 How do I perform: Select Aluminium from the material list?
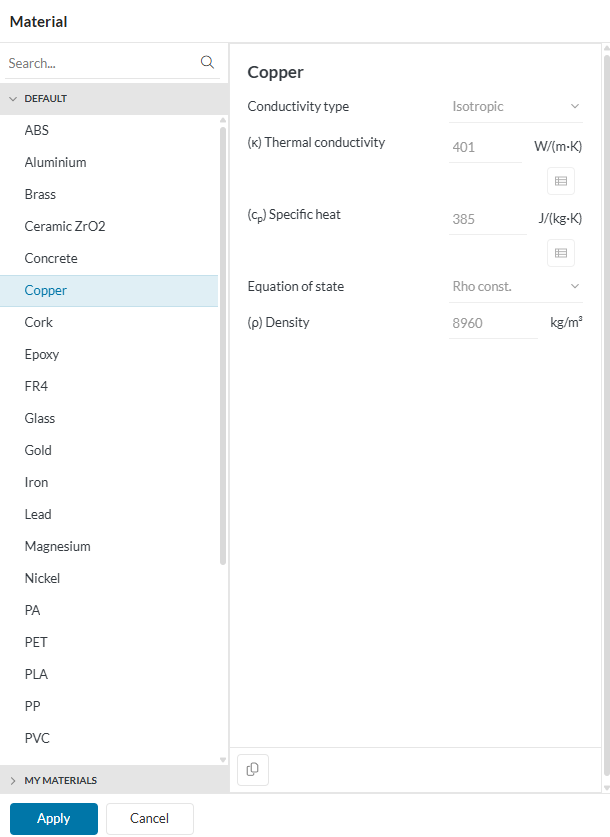[56, 162]
